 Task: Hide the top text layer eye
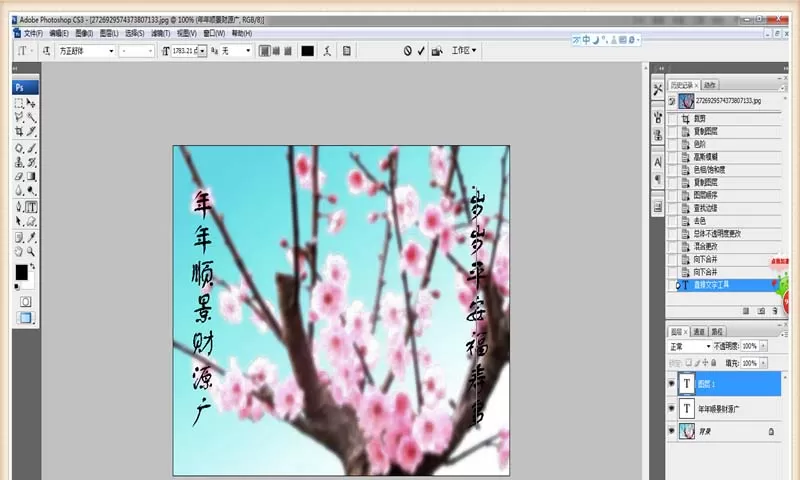[671, 384]
